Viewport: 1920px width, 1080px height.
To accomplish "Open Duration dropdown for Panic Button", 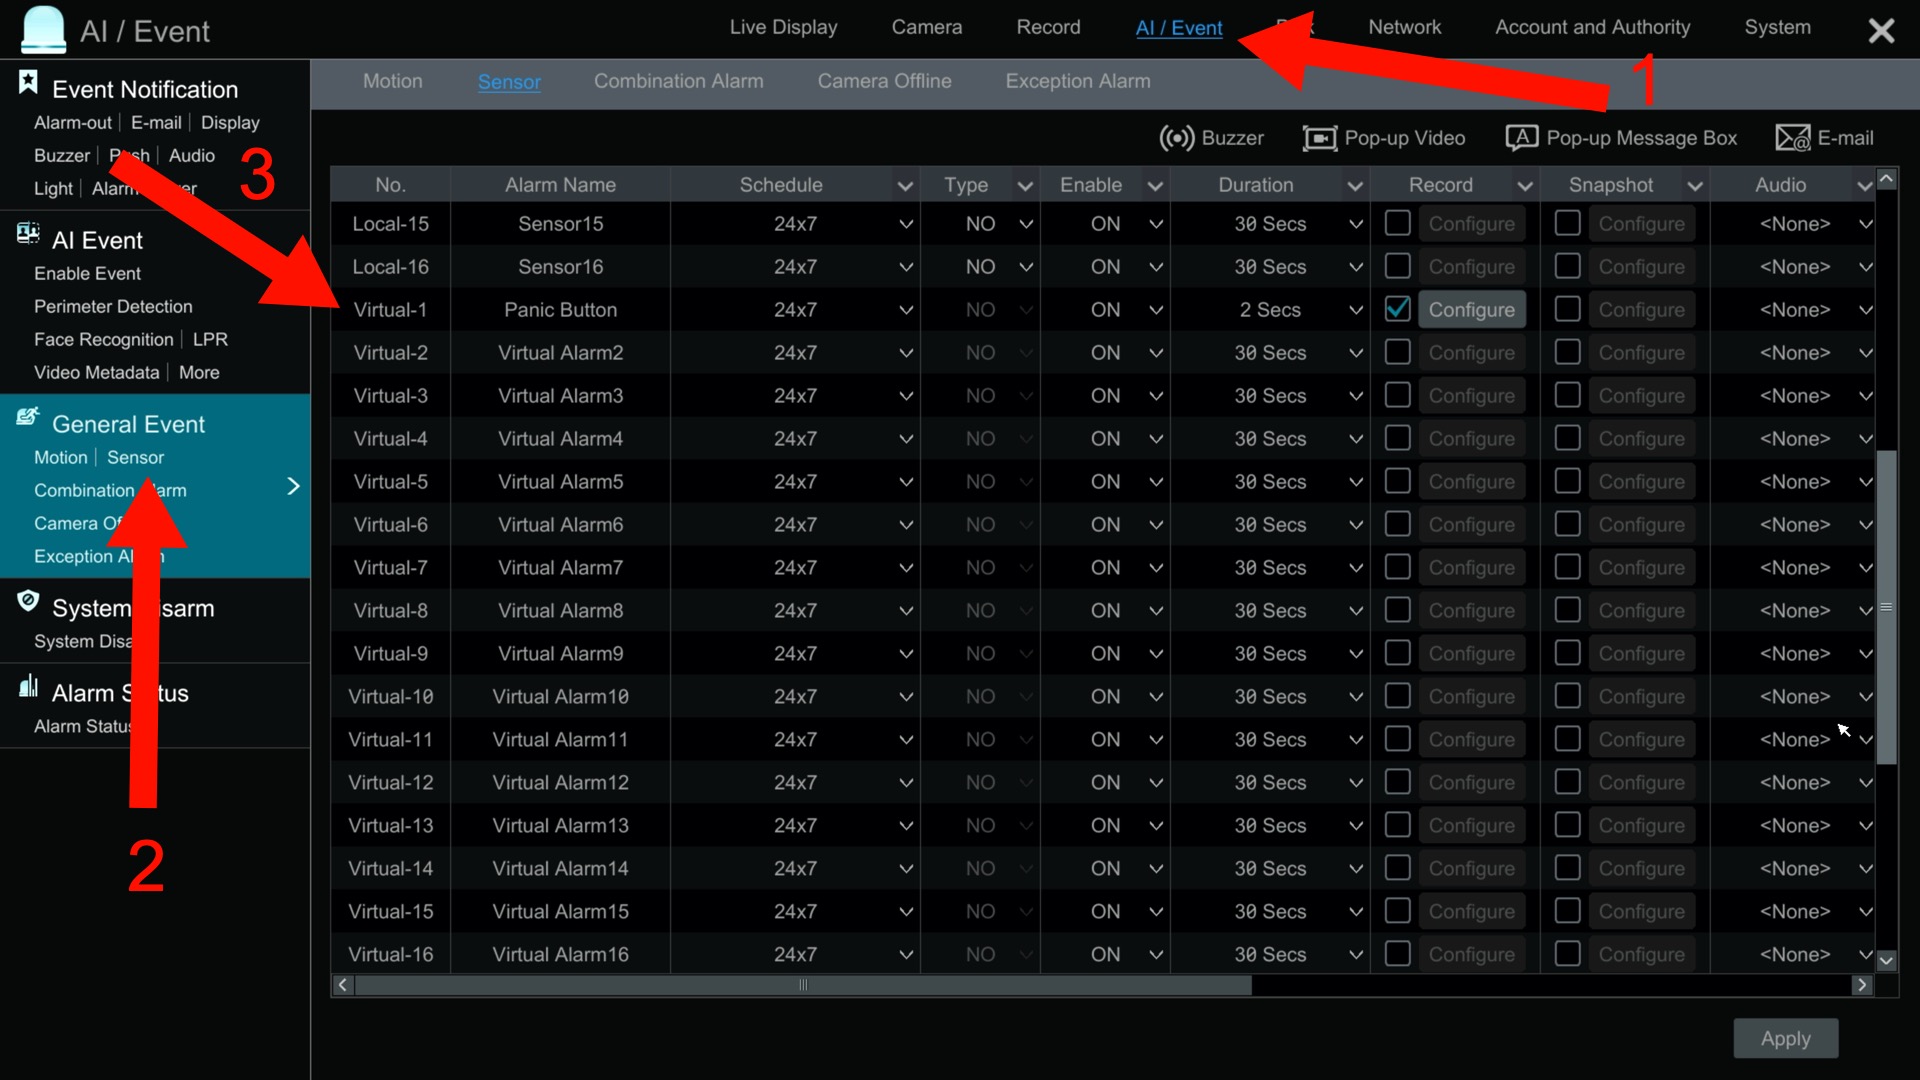I will pyautogui.click(x=1355, y=310).
